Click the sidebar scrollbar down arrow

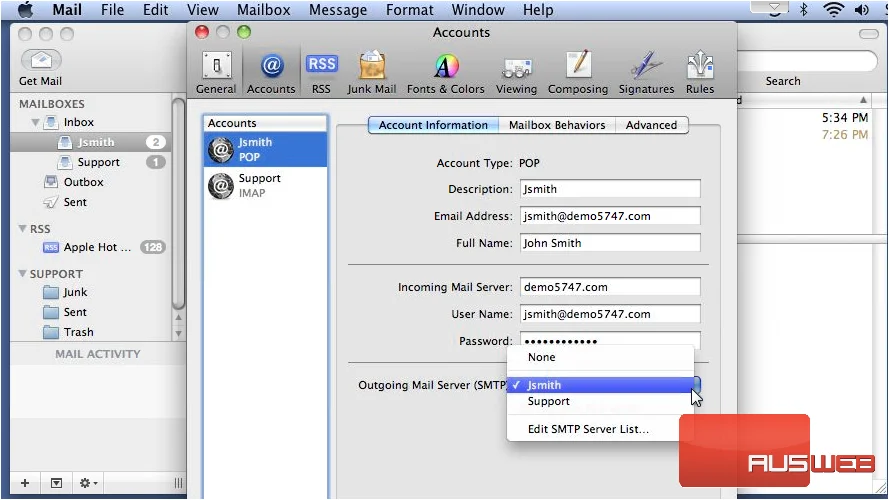pos(178,334)
